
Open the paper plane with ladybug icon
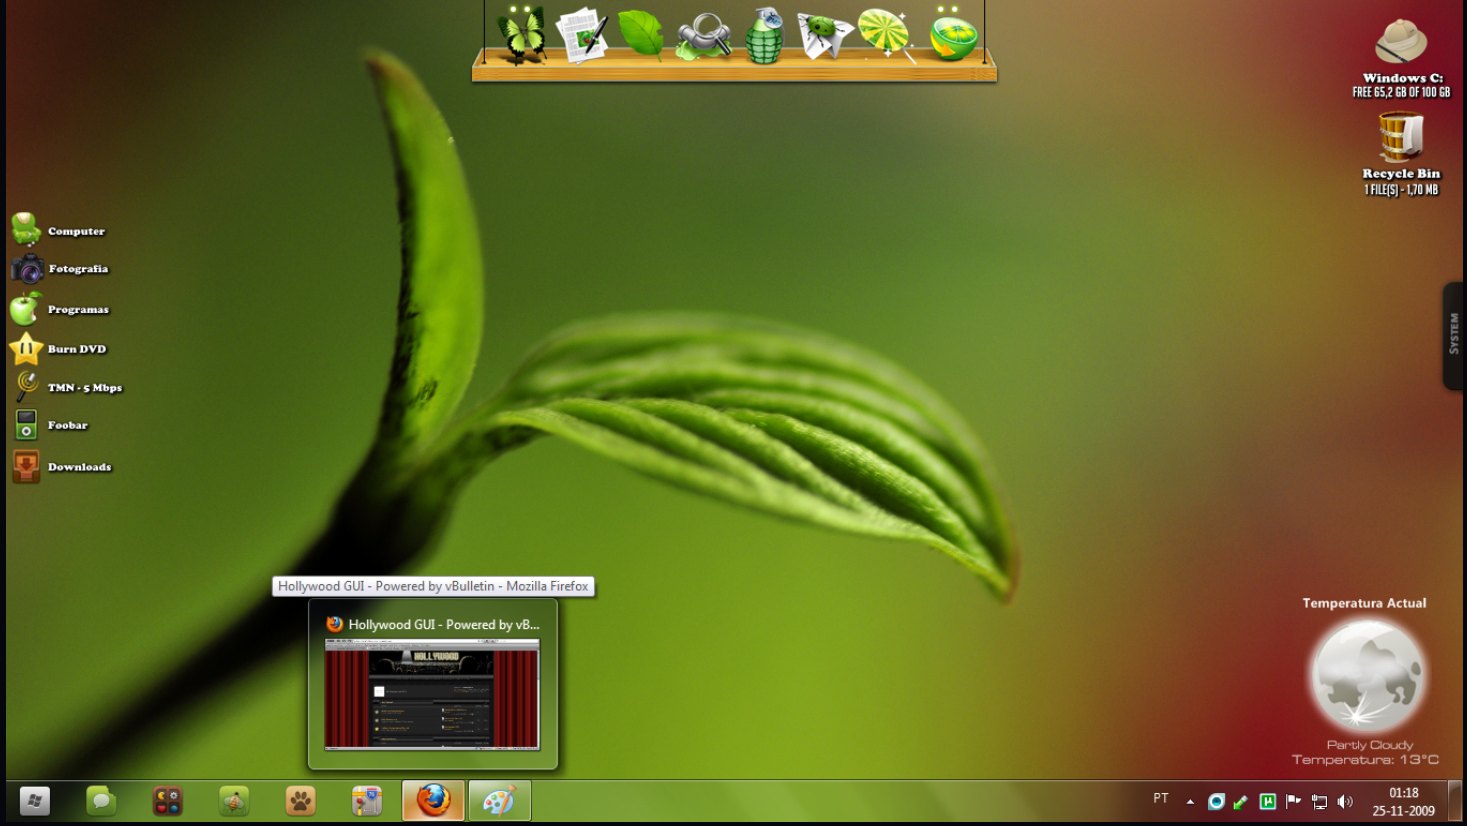pyautogui.click(x=825, y=35)
